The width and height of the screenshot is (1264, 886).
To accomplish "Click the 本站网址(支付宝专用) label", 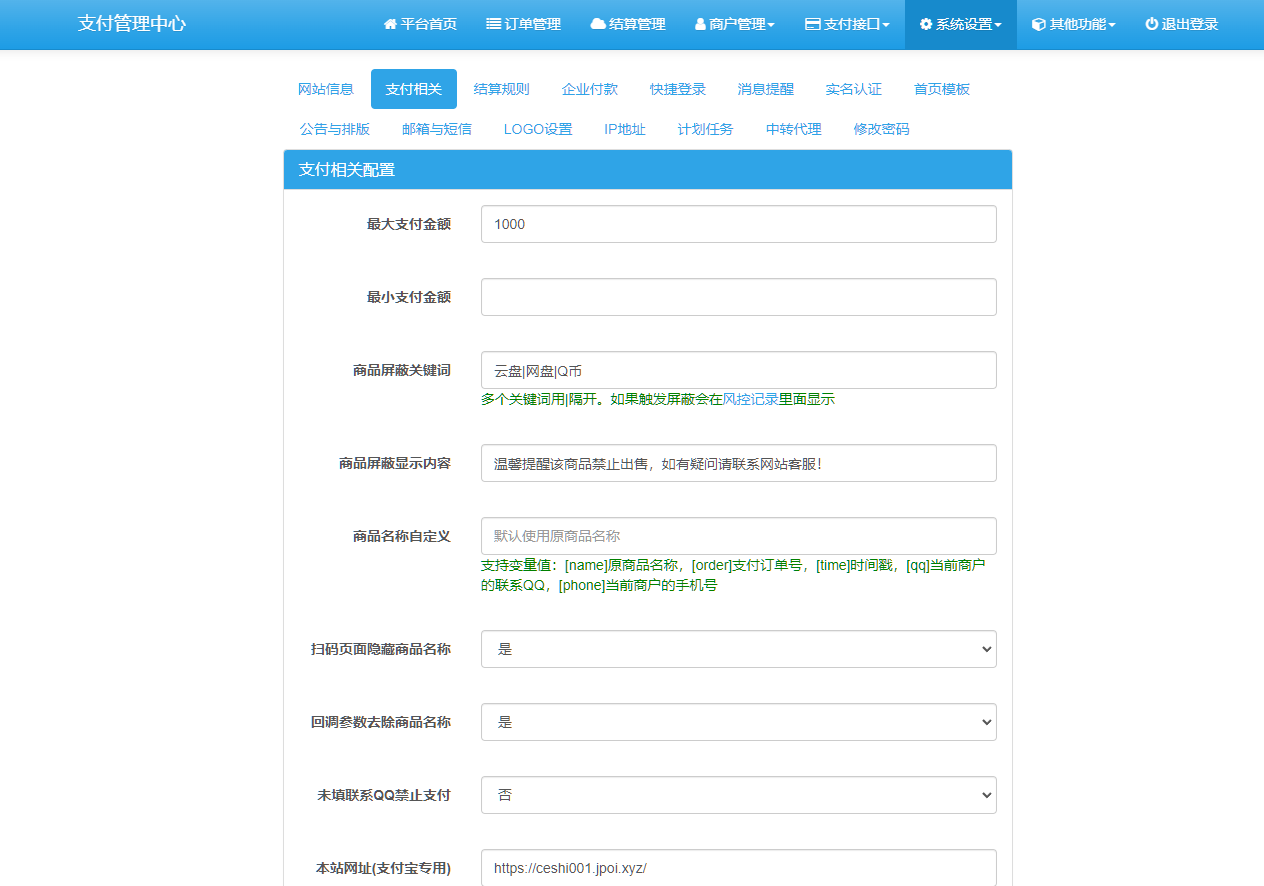I will coord(384,868).
